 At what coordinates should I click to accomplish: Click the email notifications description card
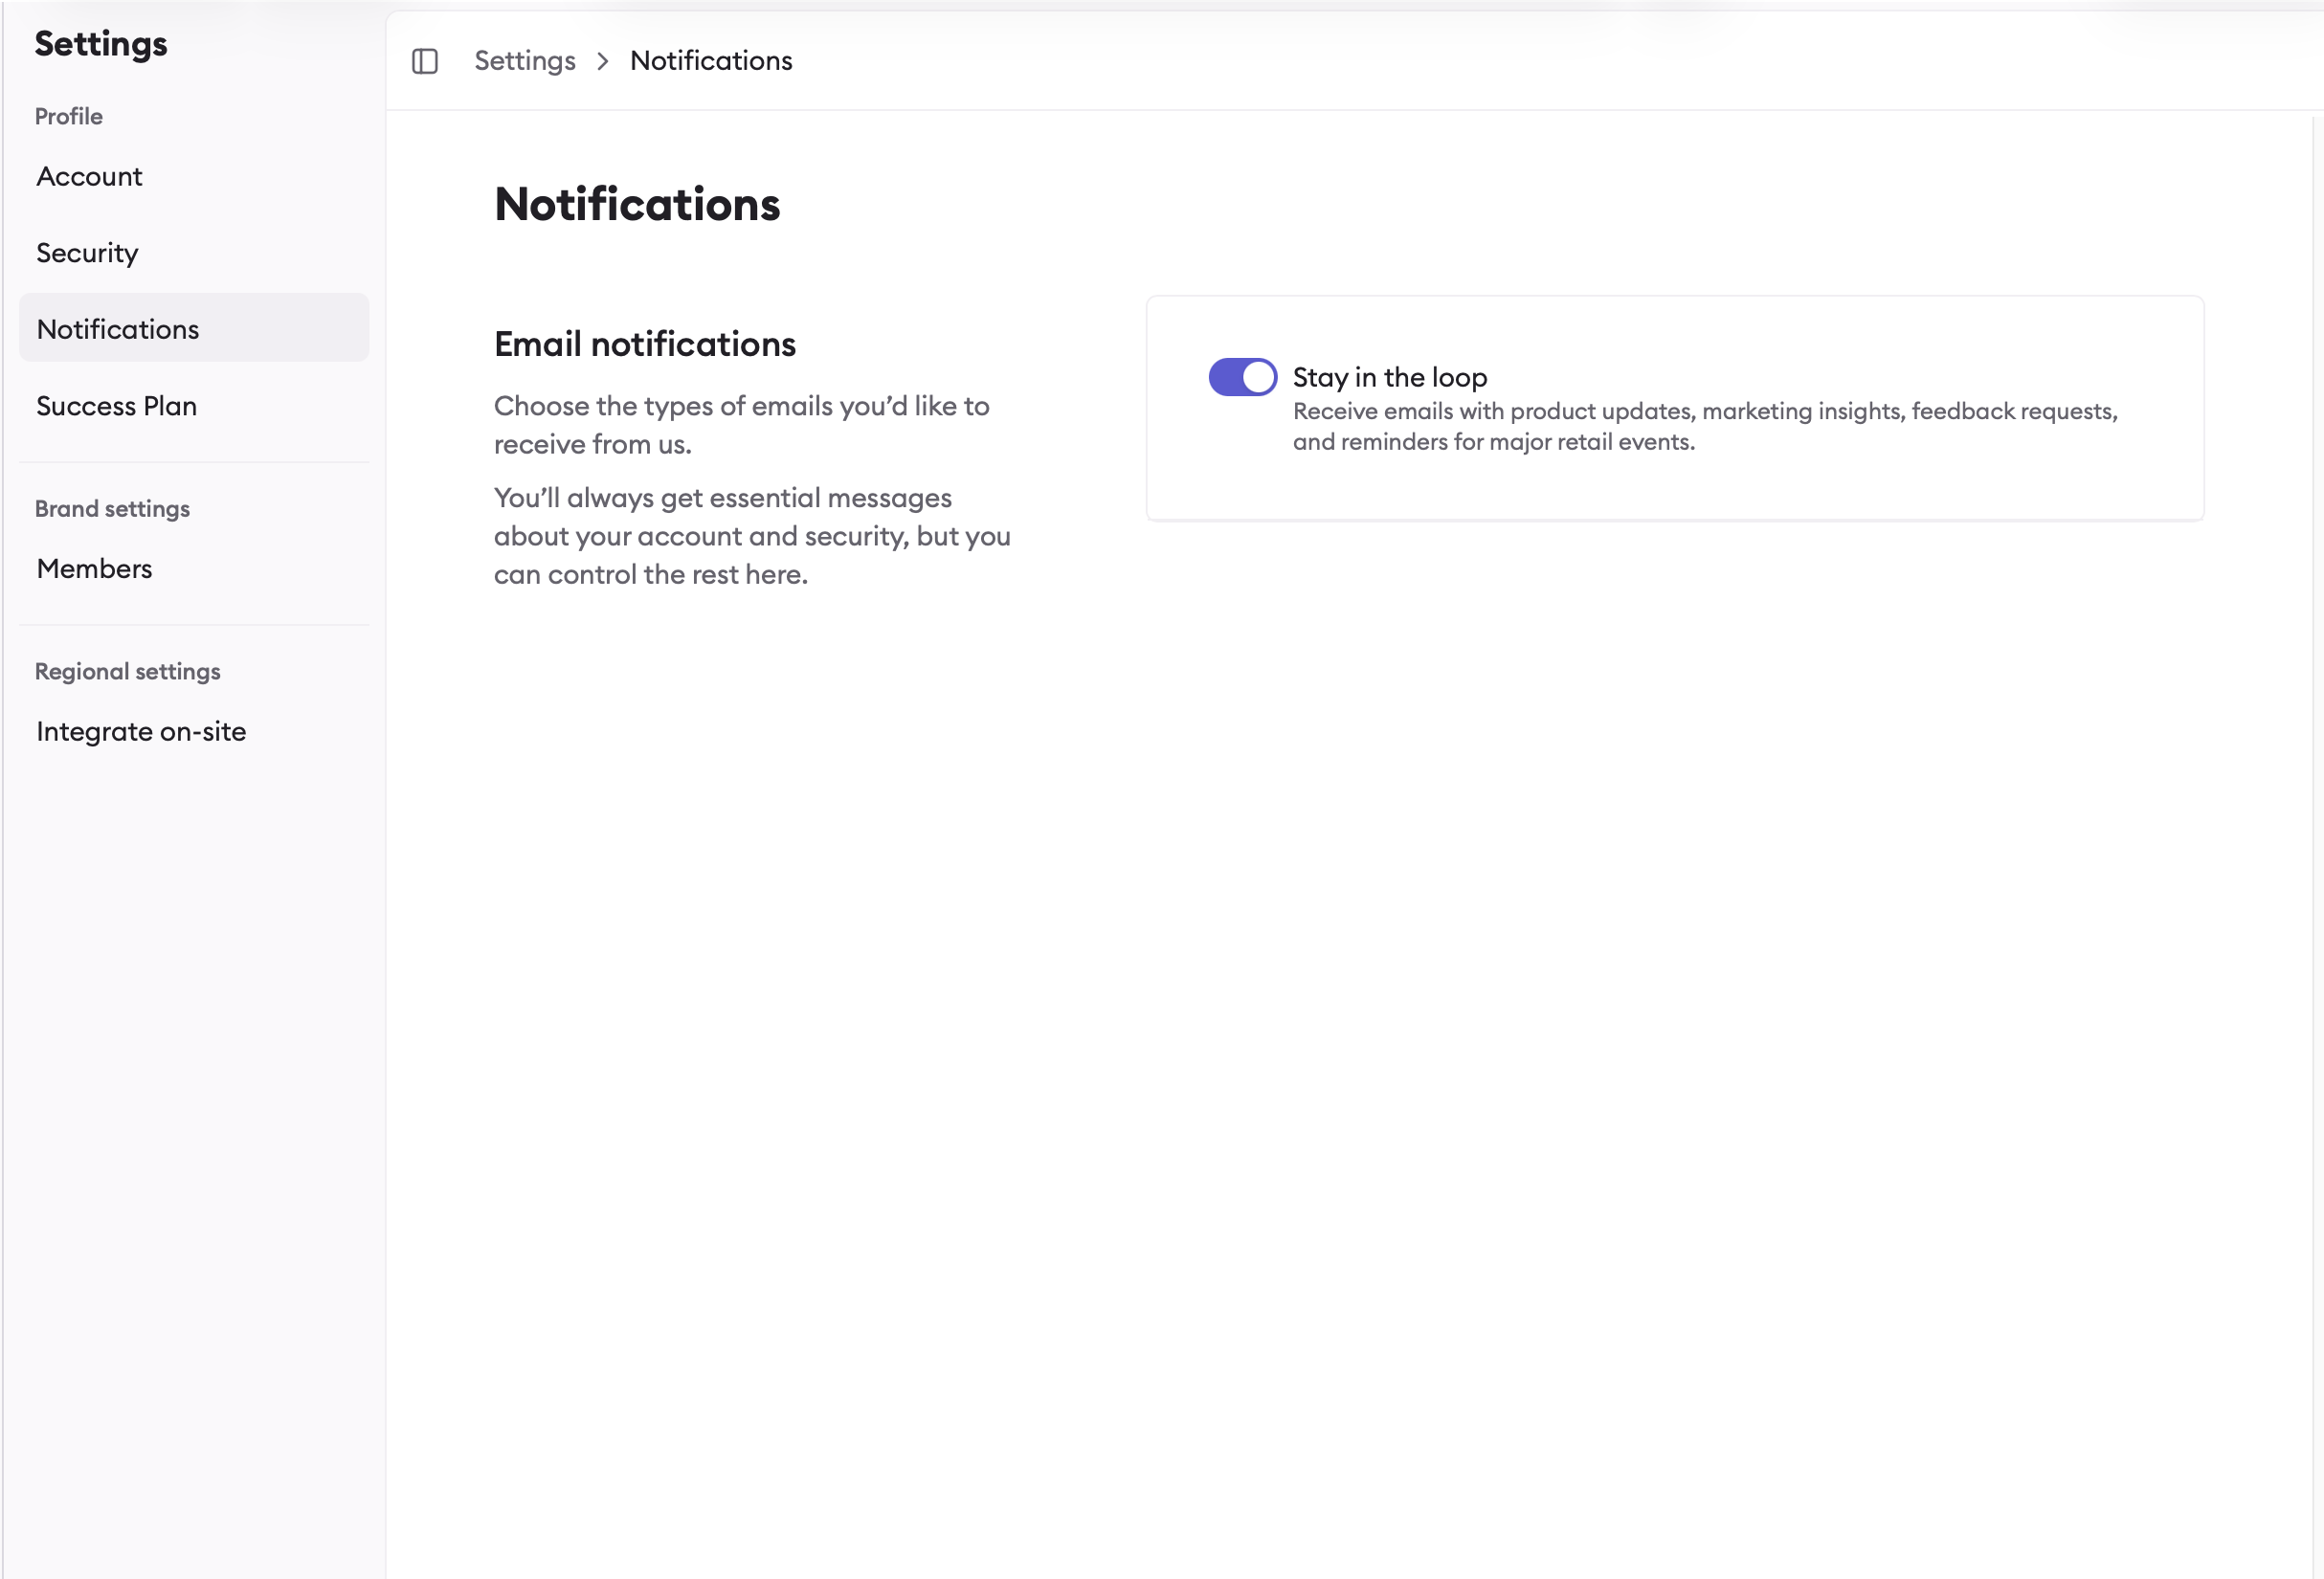click(x=1674, y=407)
